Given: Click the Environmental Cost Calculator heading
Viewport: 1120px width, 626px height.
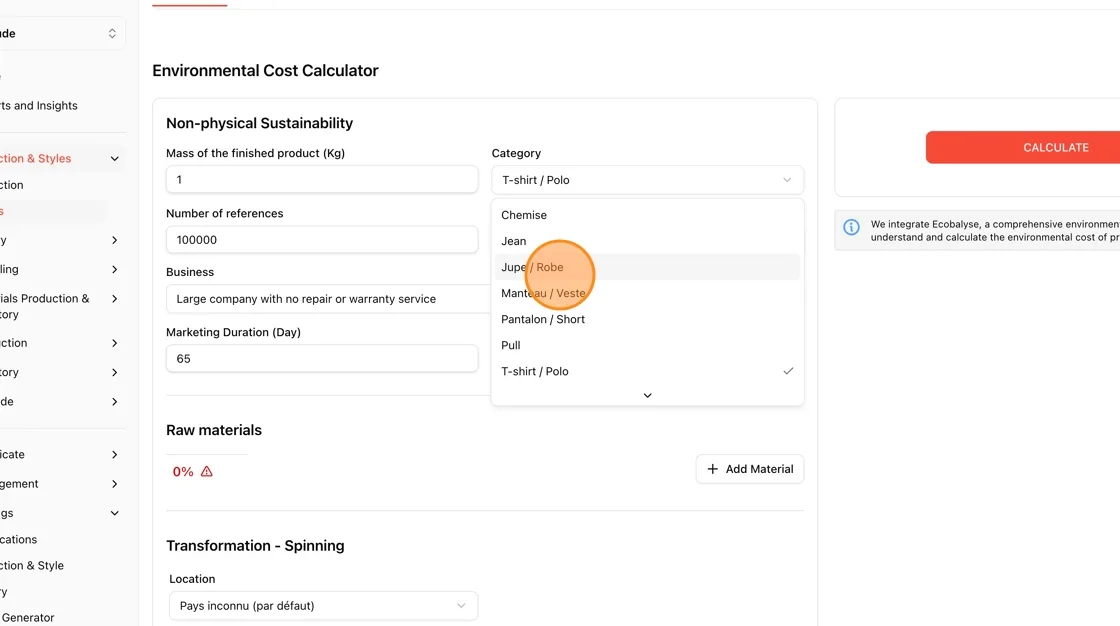Looking at the screenshot, I should point(265,71).
